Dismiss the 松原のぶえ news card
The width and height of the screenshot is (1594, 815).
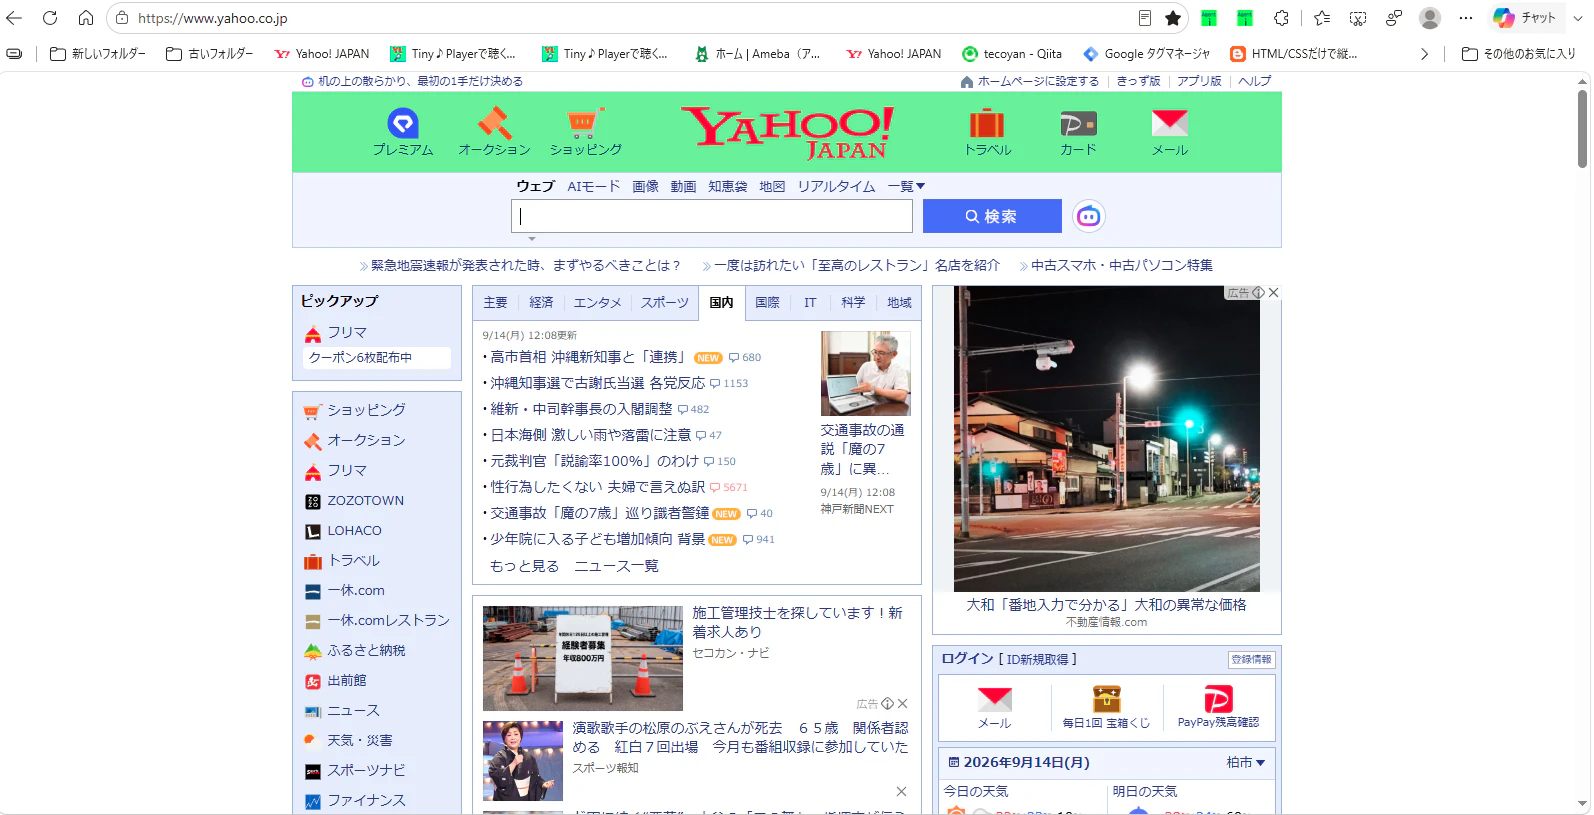(901, 791)
